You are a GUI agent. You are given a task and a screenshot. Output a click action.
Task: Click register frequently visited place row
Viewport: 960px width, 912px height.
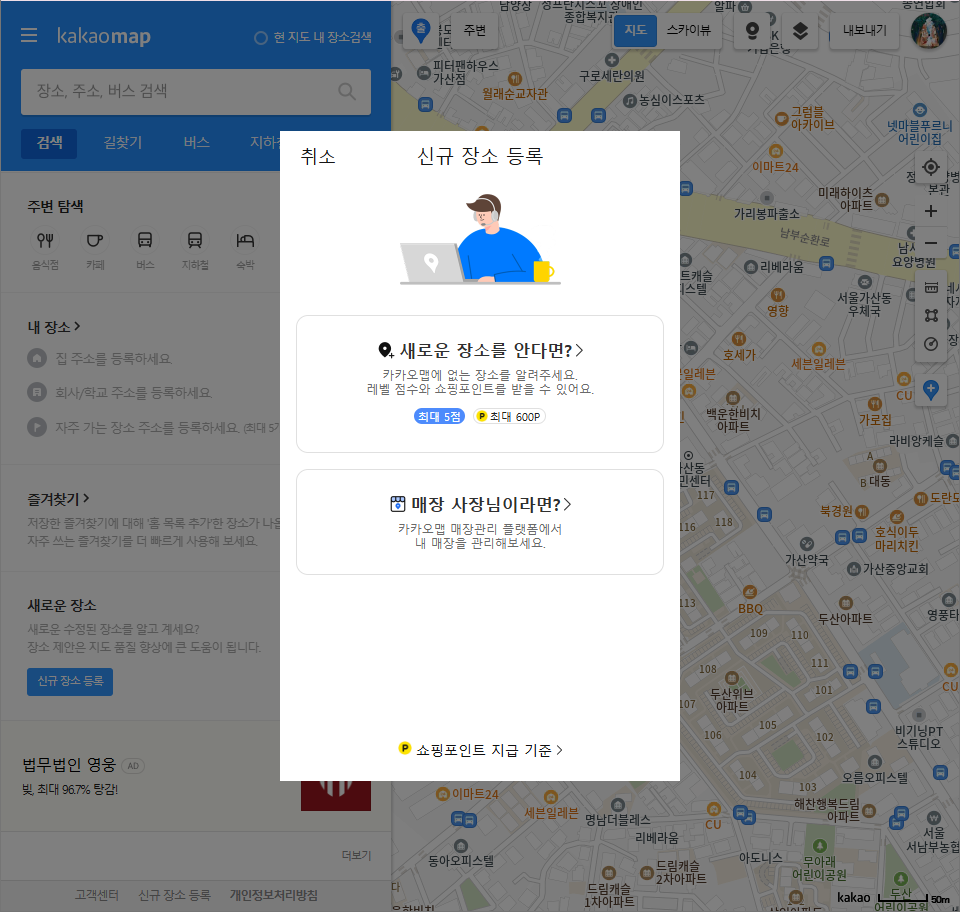154,427
